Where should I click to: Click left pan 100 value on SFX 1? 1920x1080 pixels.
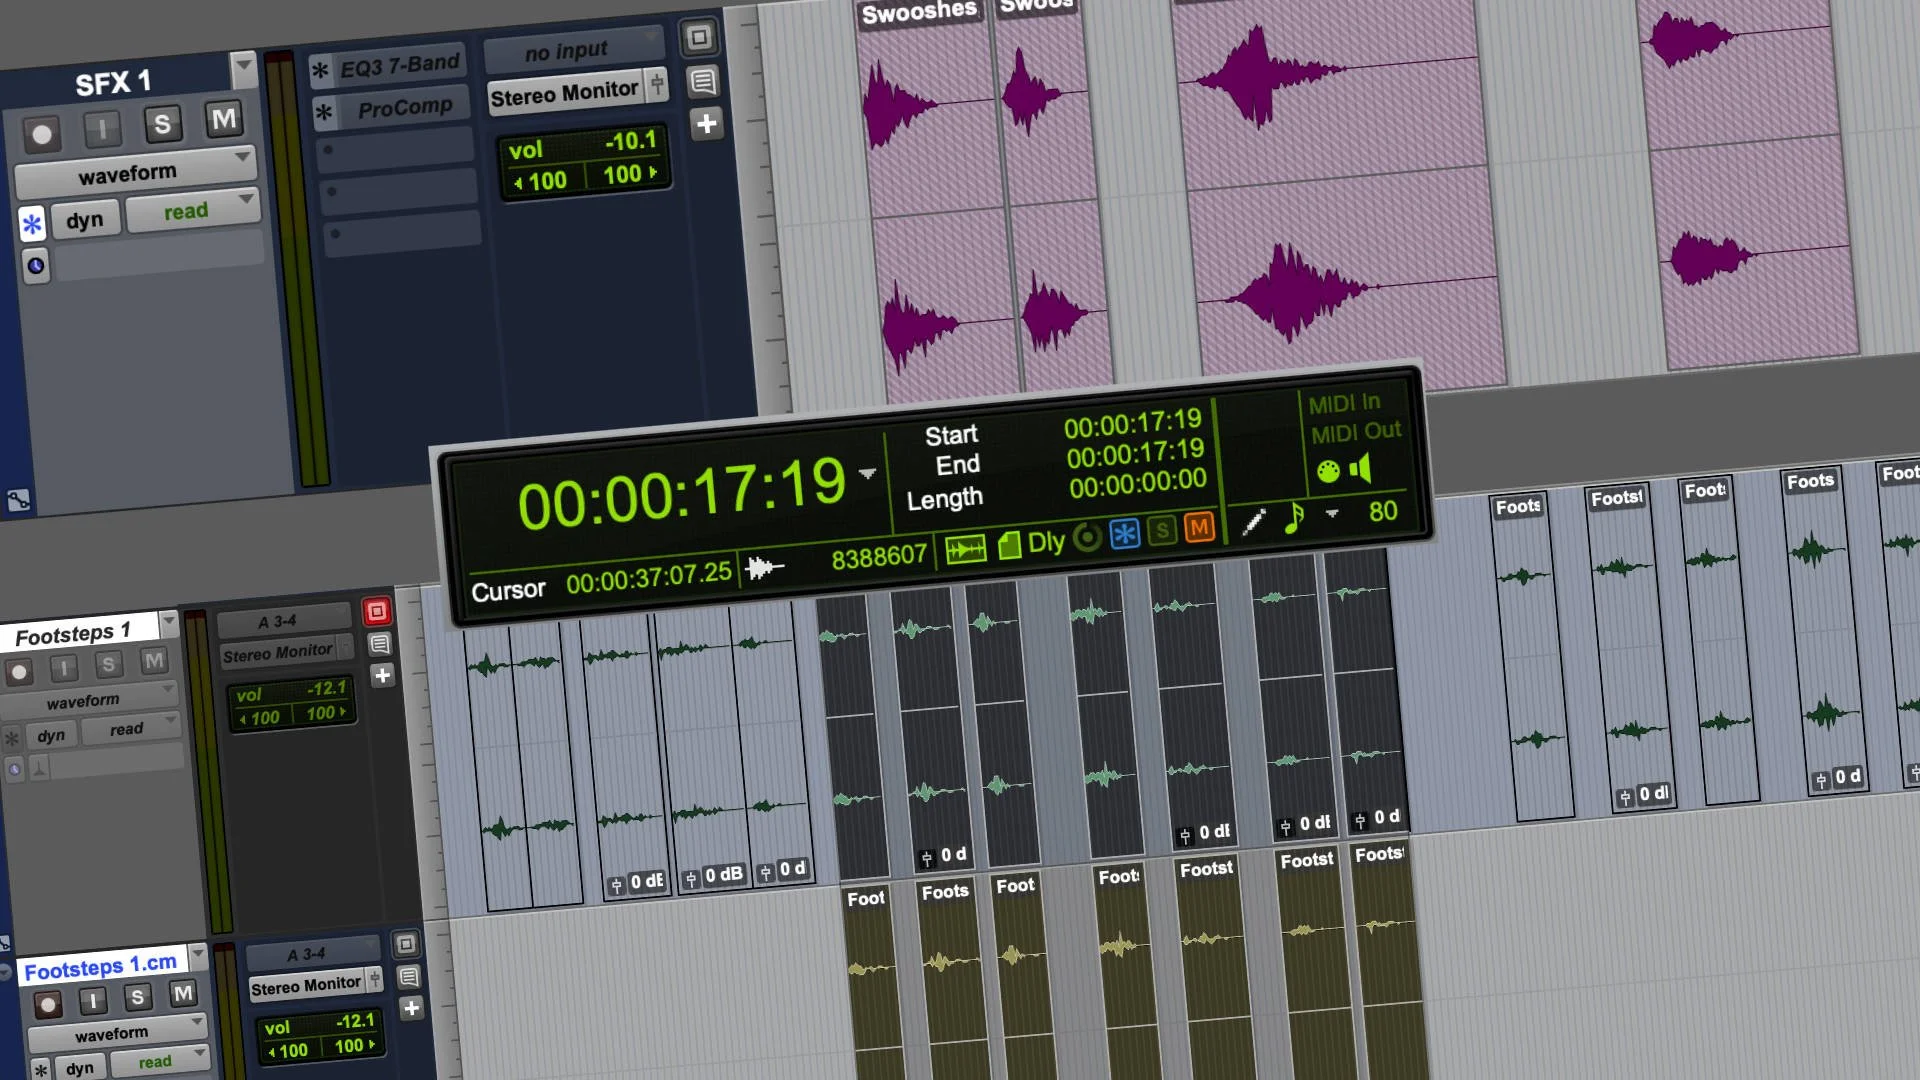click(541, 181)
